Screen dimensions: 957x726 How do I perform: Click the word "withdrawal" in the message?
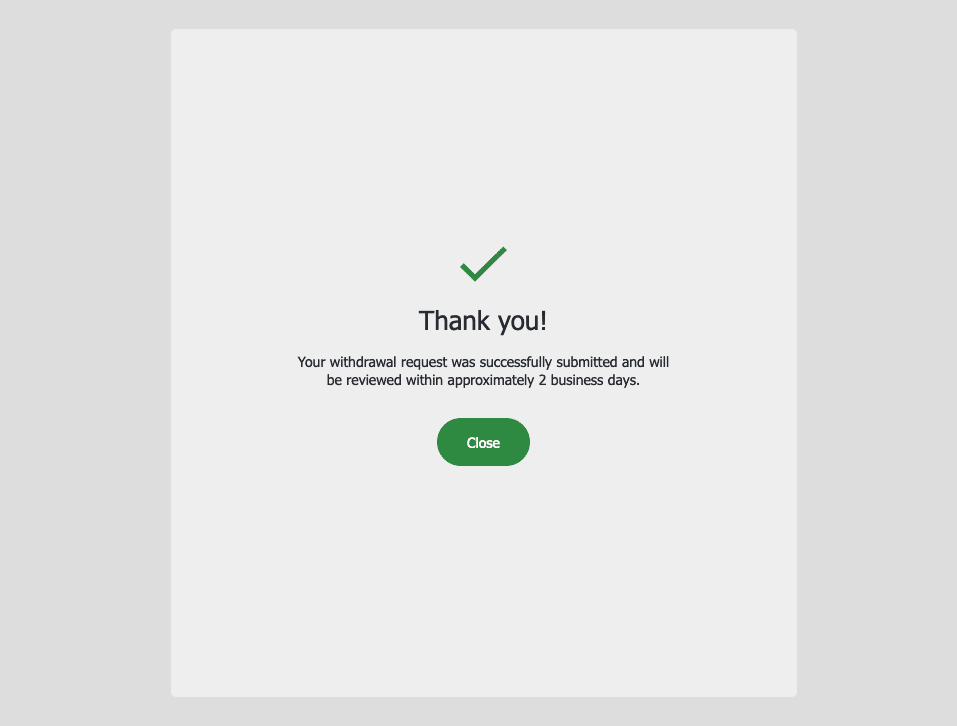tap(363, 362)
